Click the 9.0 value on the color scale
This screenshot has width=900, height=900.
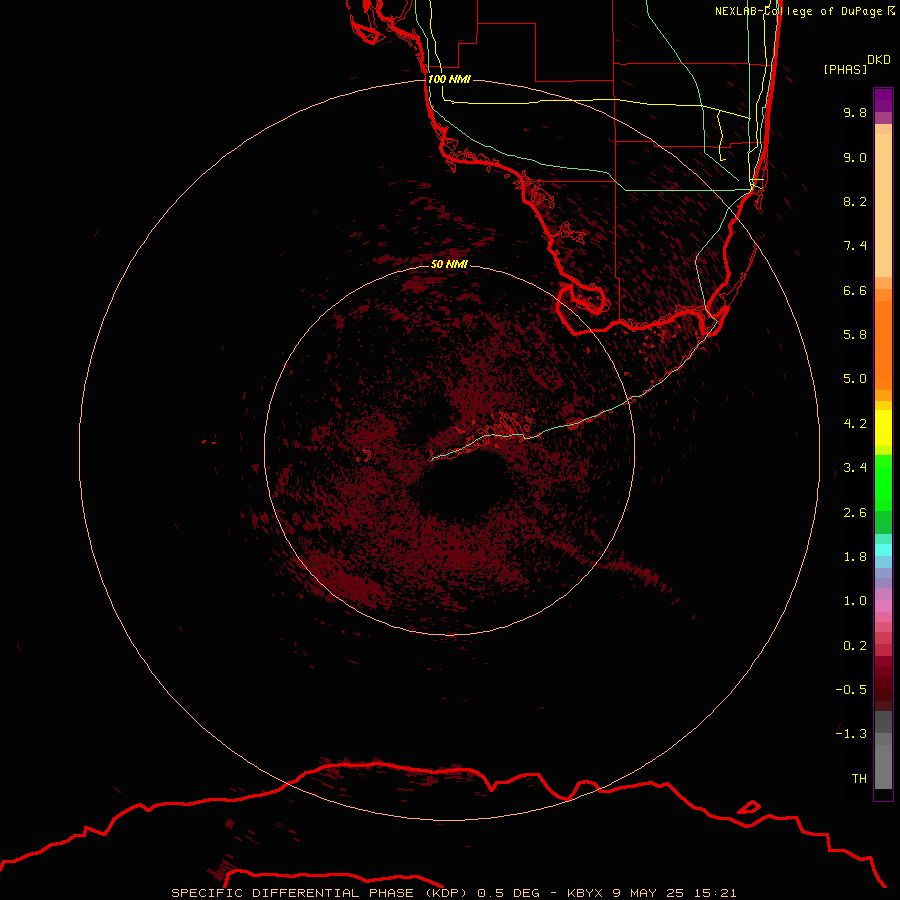click(855, 157)
